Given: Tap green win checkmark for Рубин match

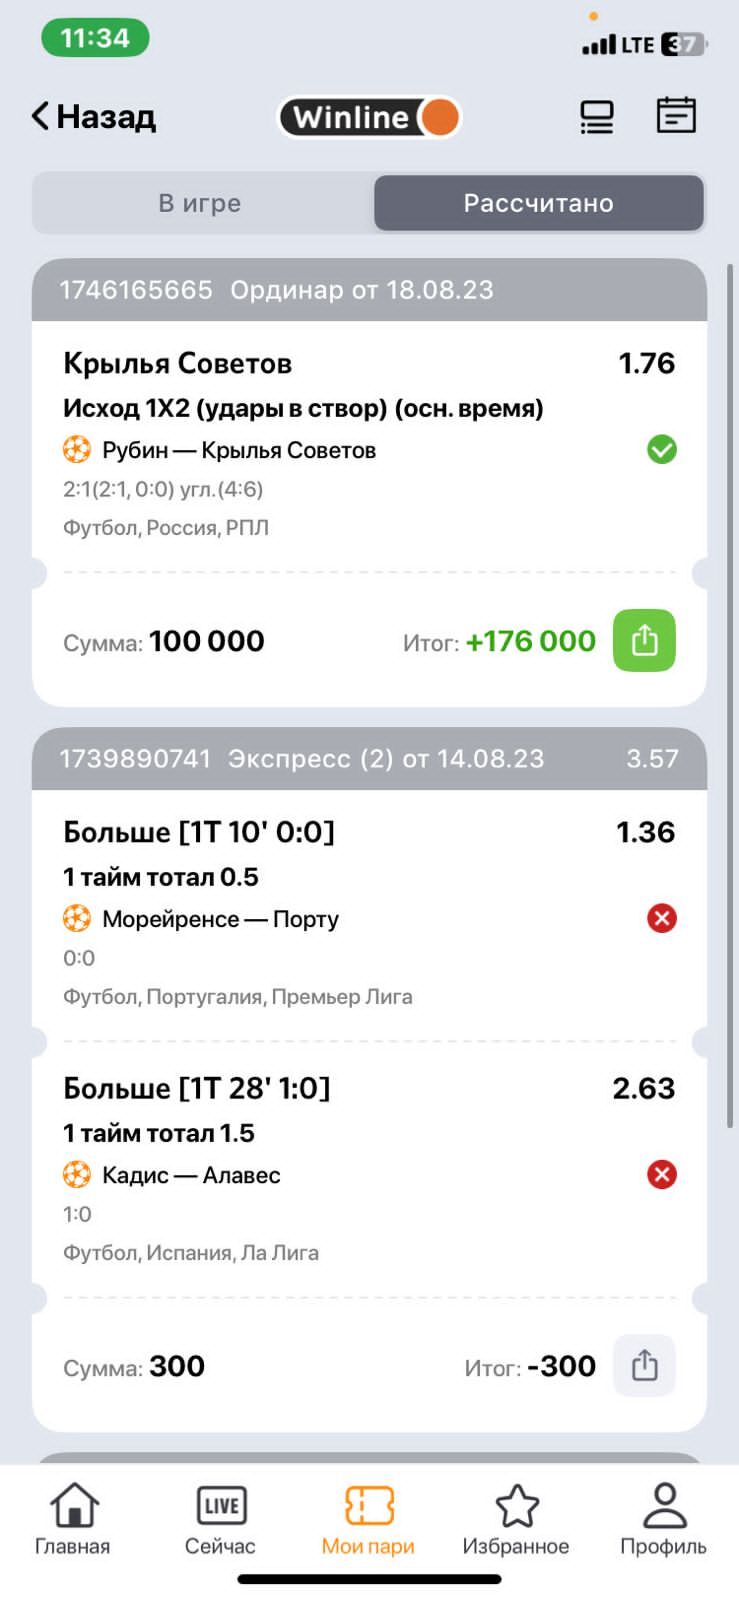Looking at the screenshot, I should click(x=661, y=450).
